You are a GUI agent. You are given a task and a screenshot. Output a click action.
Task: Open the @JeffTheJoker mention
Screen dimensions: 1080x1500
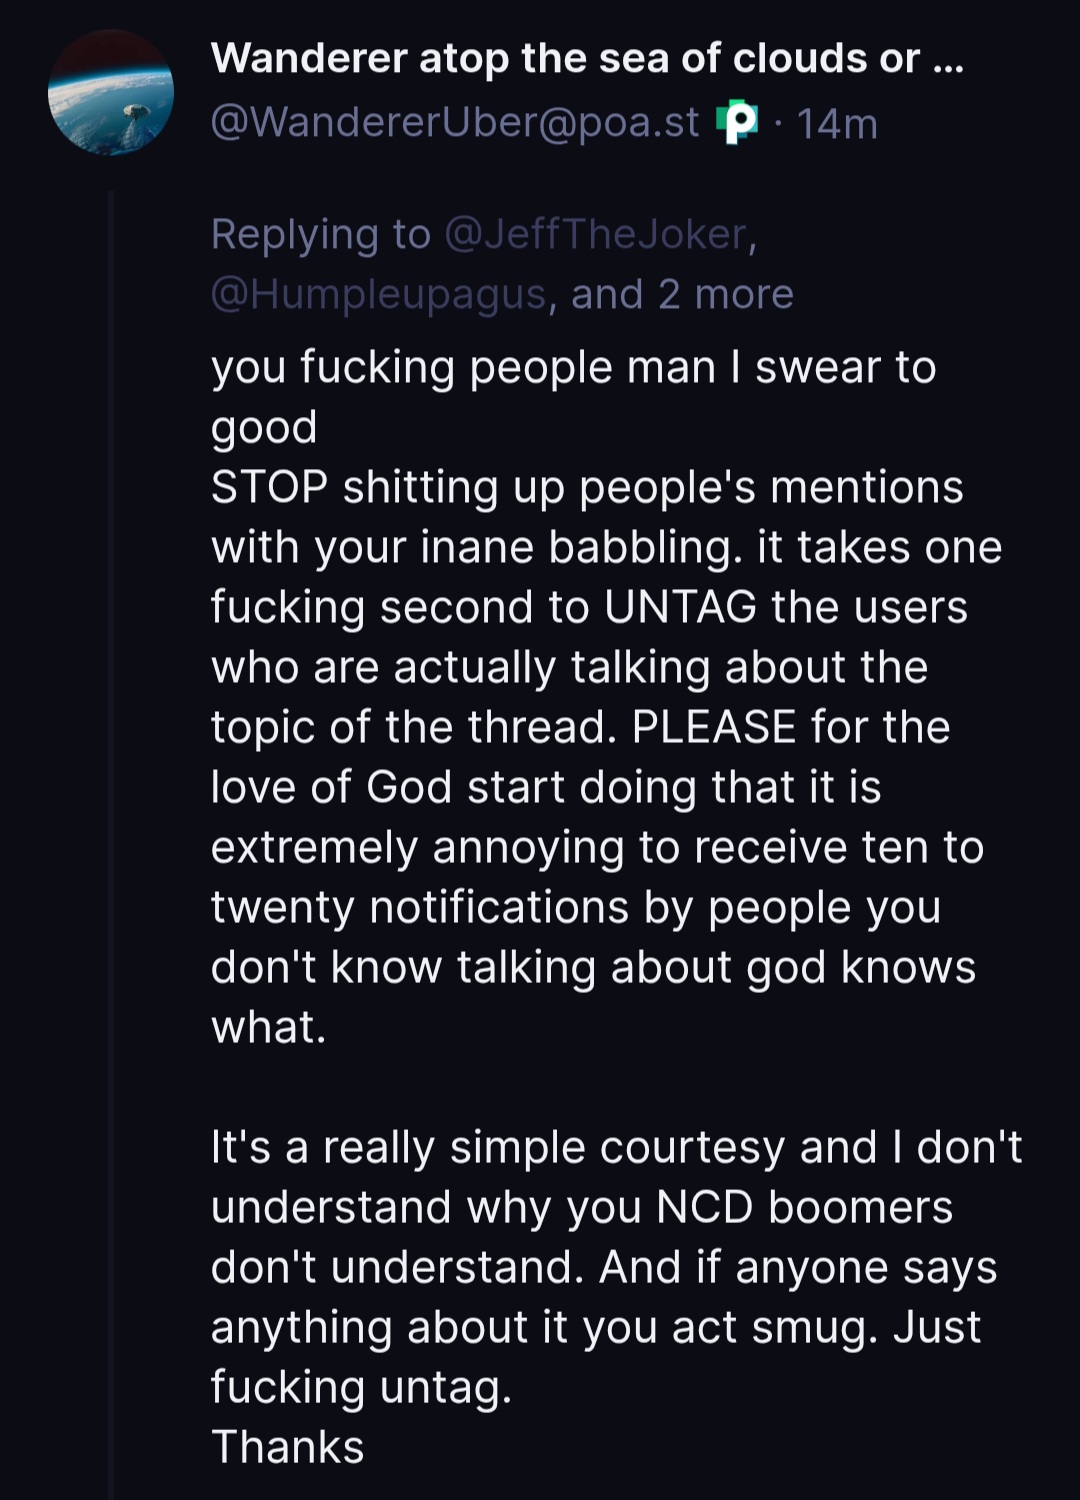click(x=596, y=234)
